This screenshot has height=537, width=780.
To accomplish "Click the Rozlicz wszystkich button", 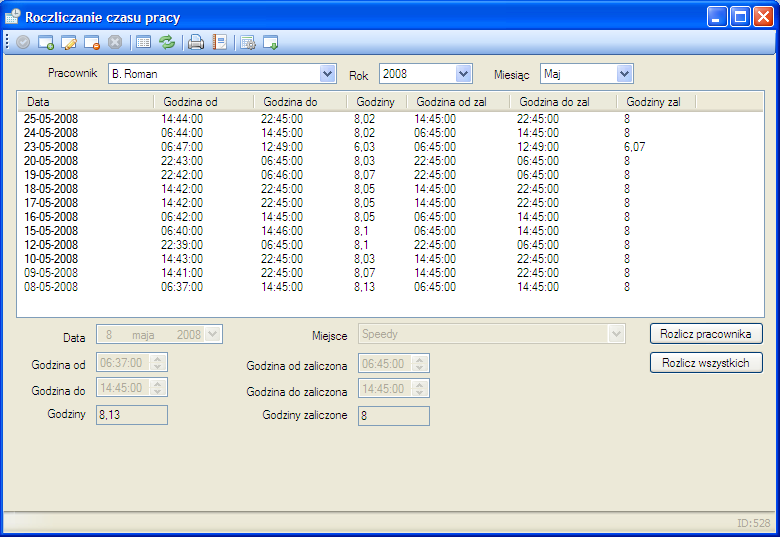I will click(x=706, y=362).
